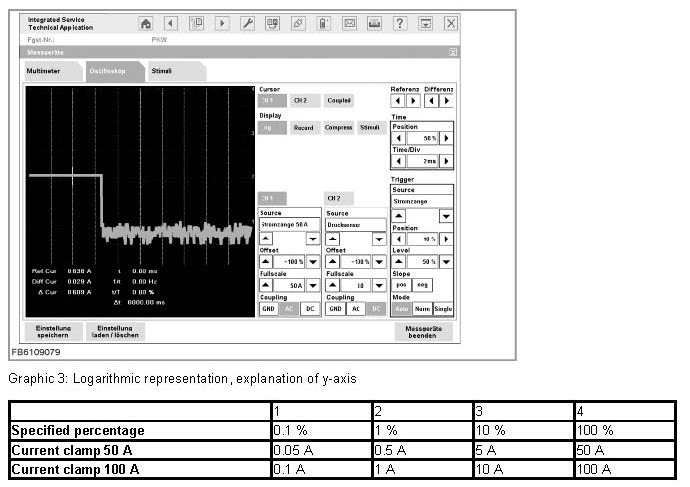Increase Time/Div with right arrow
The height and width of the screenshot is (487, 690).
pos(446,161)
